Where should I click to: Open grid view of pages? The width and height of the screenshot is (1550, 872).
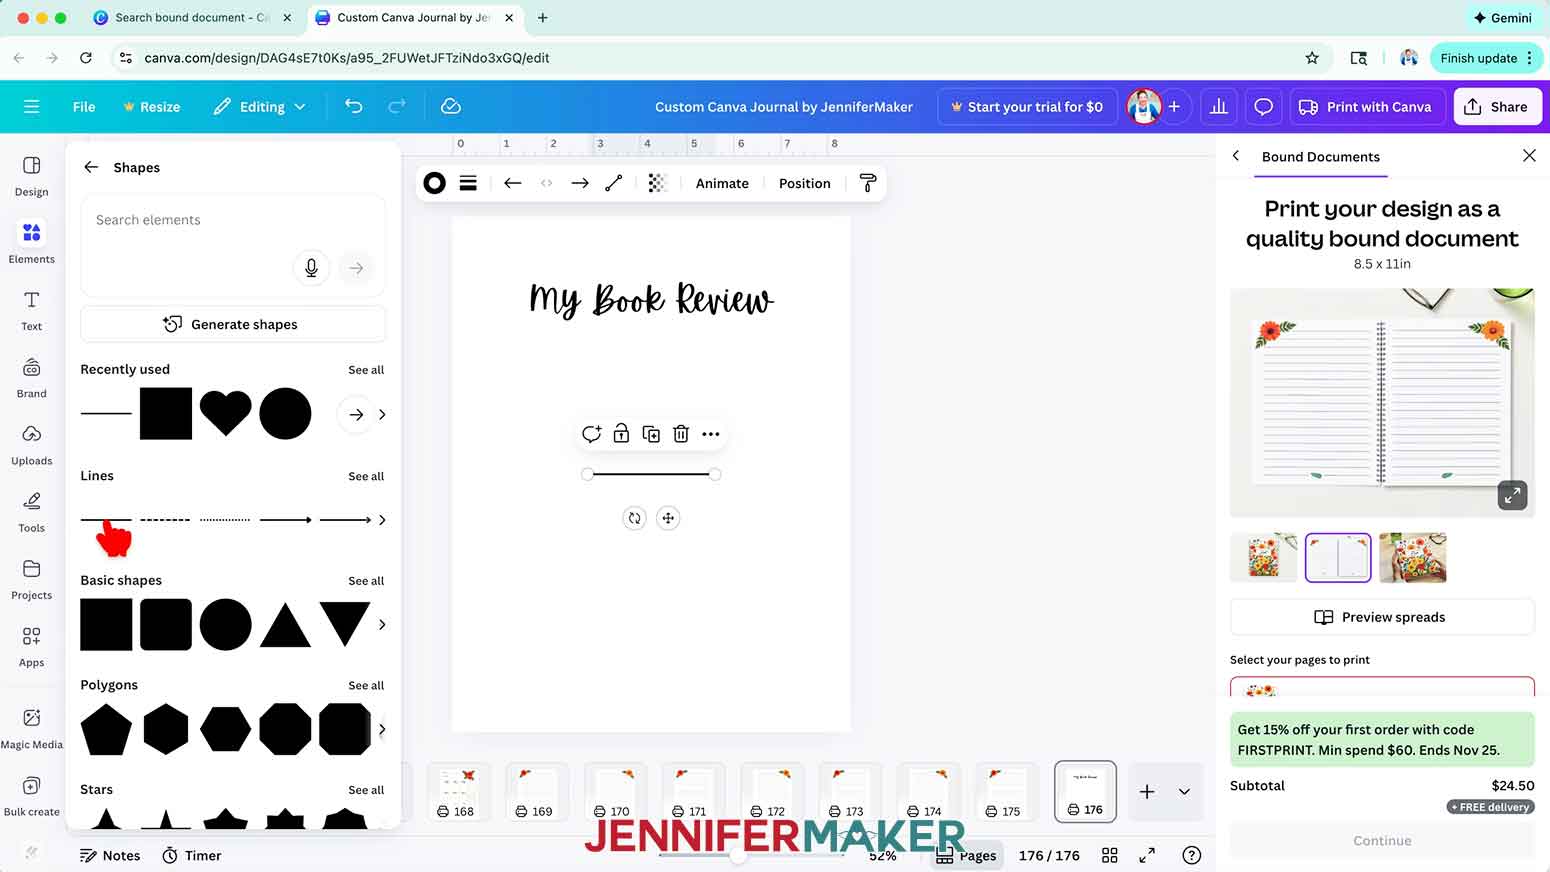tap(1110, 855)
